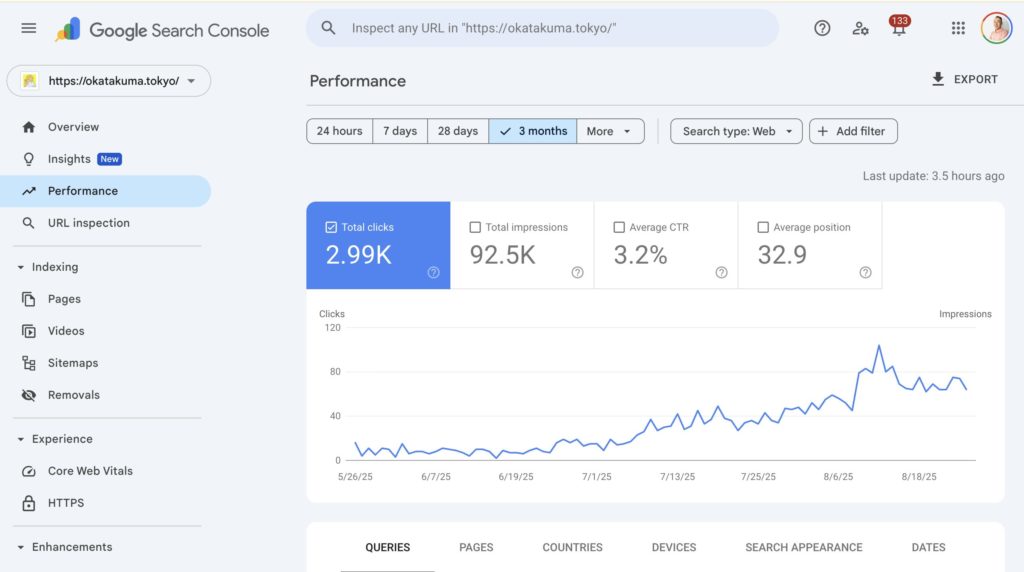Screen dimensions: 1024x572
Task: Enable the Total impressions checkbox
Action: click(475, 227)
